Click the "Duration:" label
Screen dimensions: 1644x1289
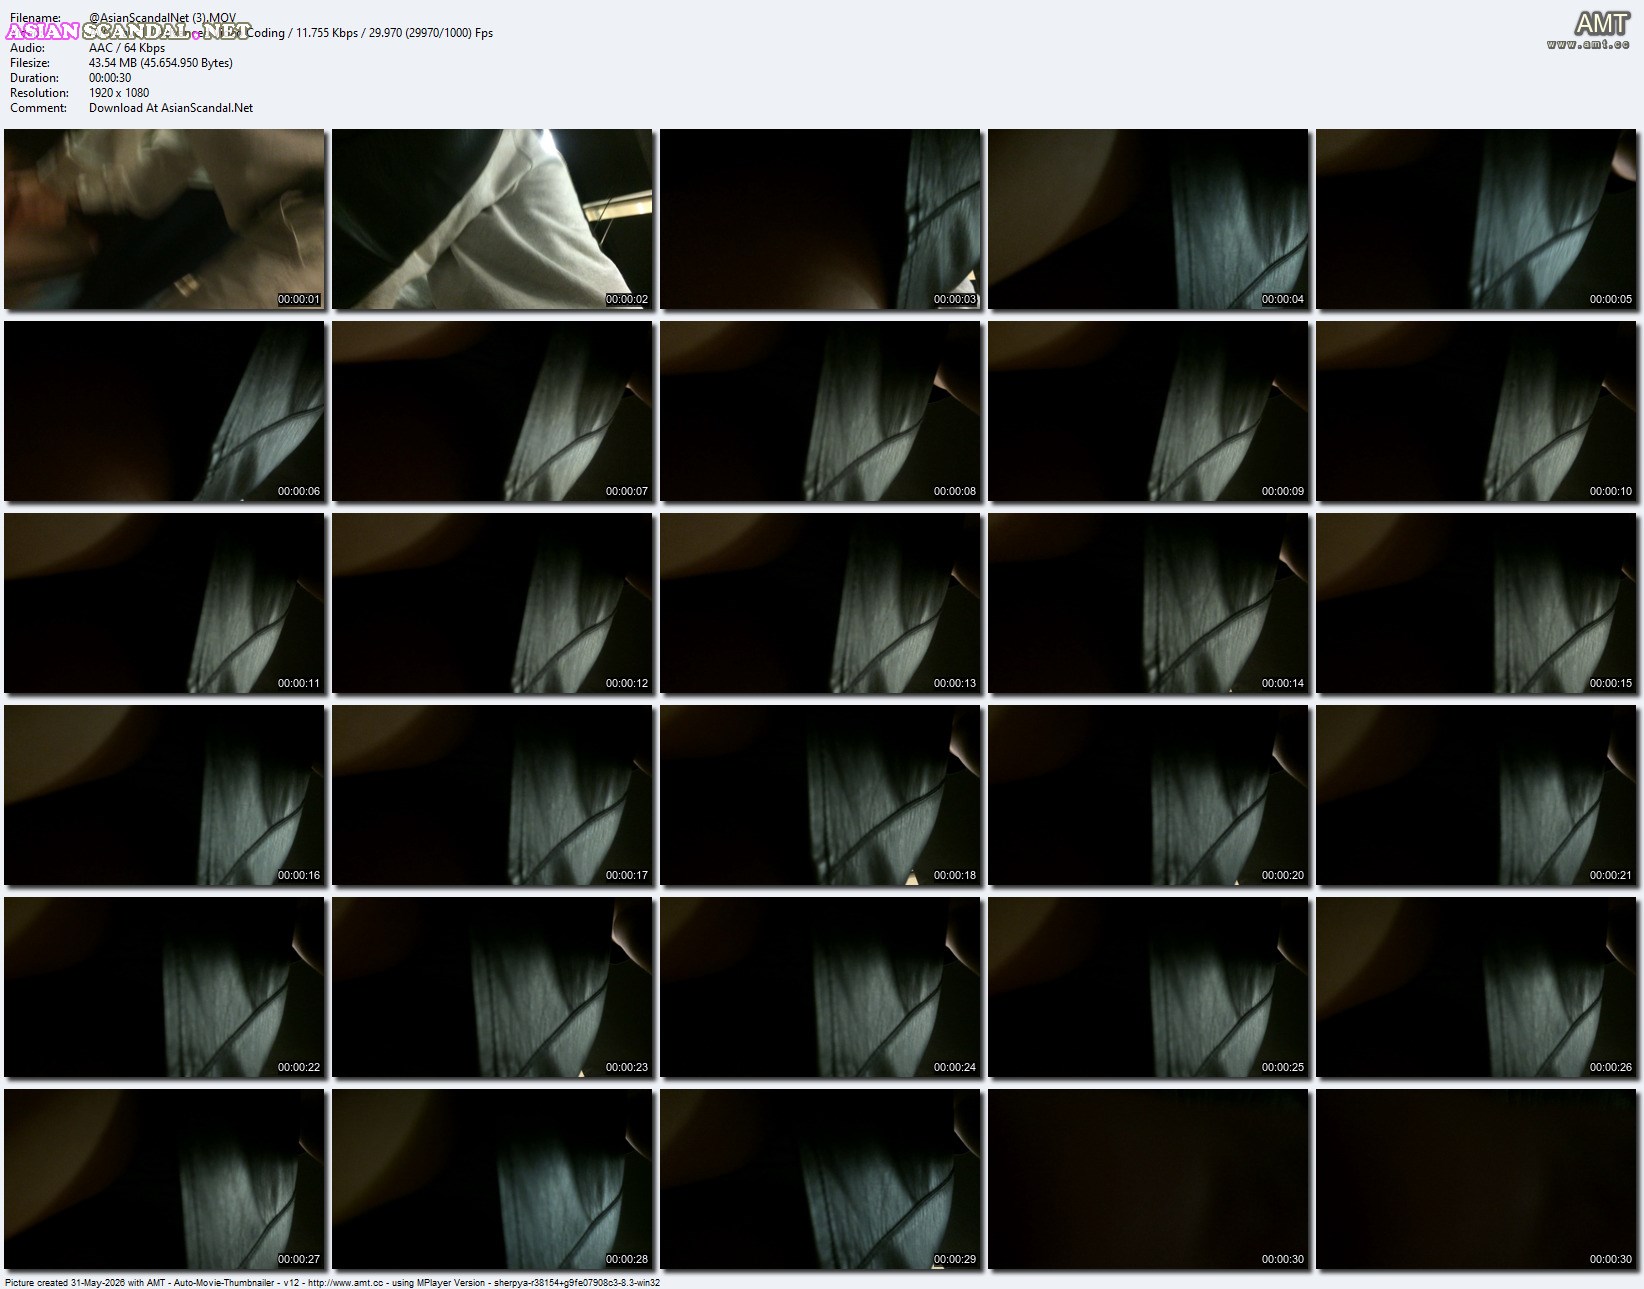click(x=34, y=78)
